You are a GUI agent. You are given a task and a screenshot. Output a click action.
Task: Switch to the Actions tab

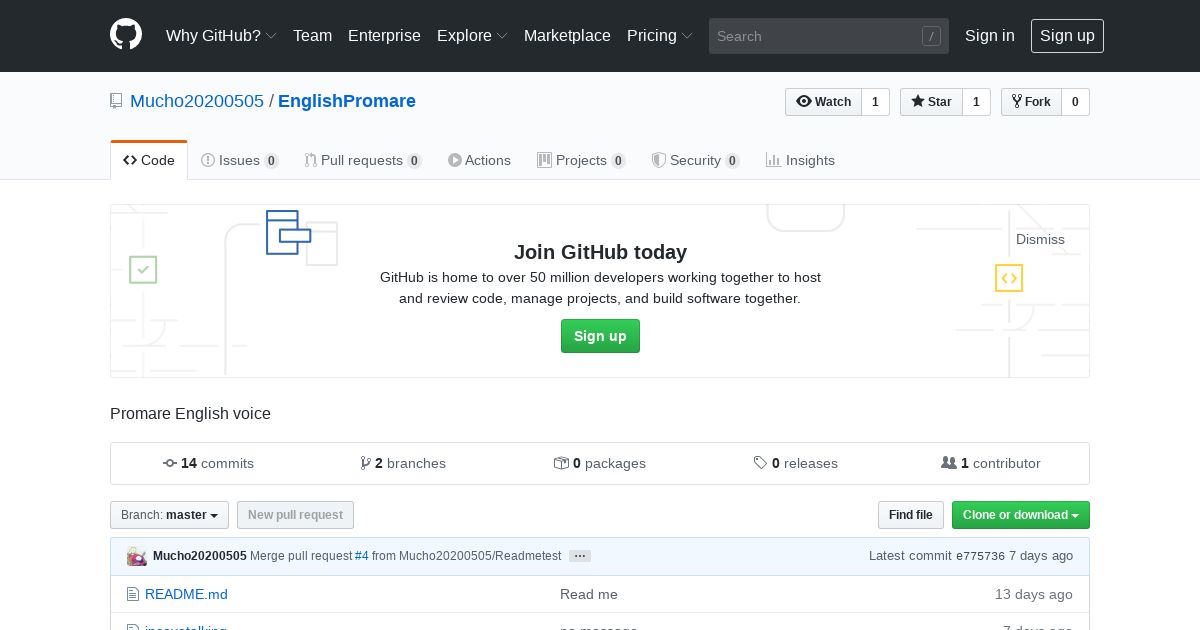pos(479,160)
